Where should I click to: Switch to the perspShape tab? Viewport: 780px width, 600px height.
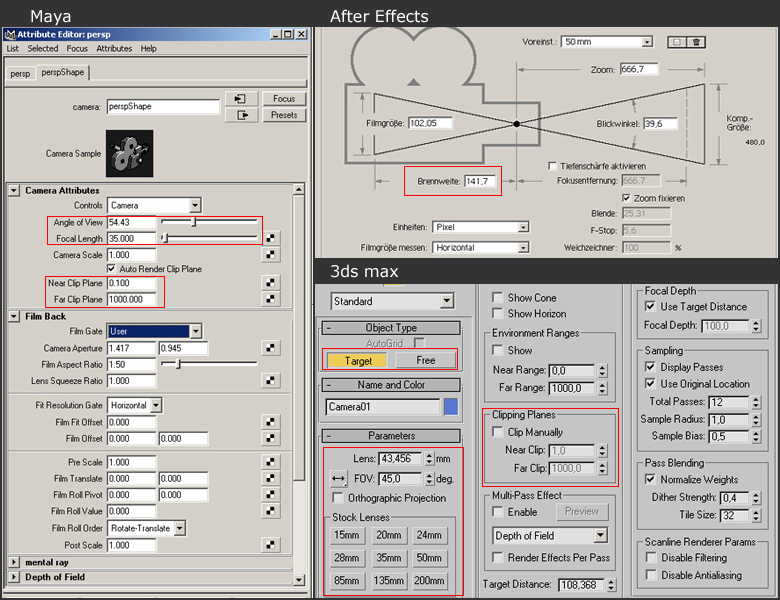63,72
